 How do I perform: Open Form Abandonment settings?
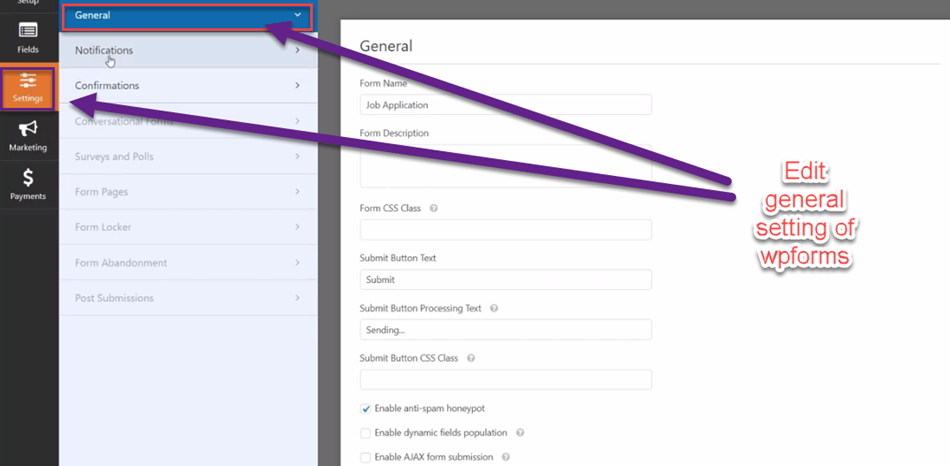(x=188, y=263)
